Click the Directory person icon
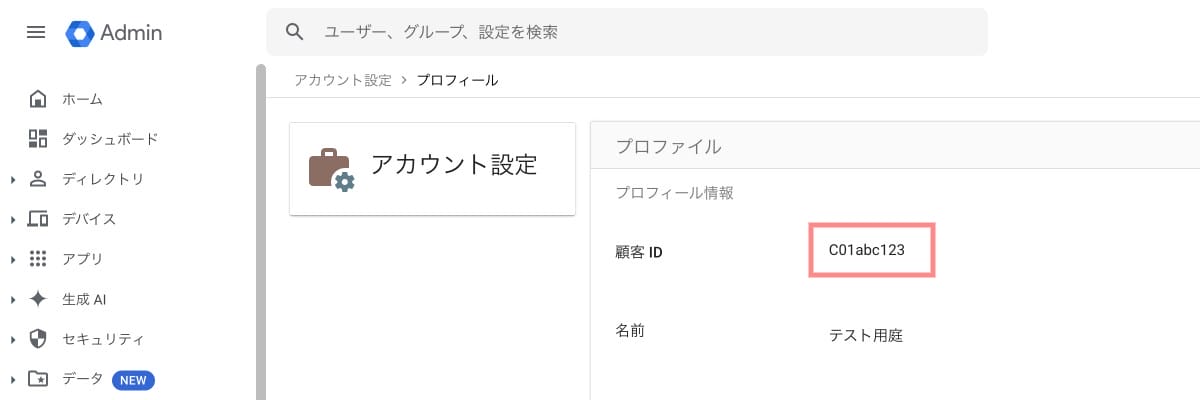Image resolution: width=1200 pixels, height=400 pixels. click(x=38, y=179)
